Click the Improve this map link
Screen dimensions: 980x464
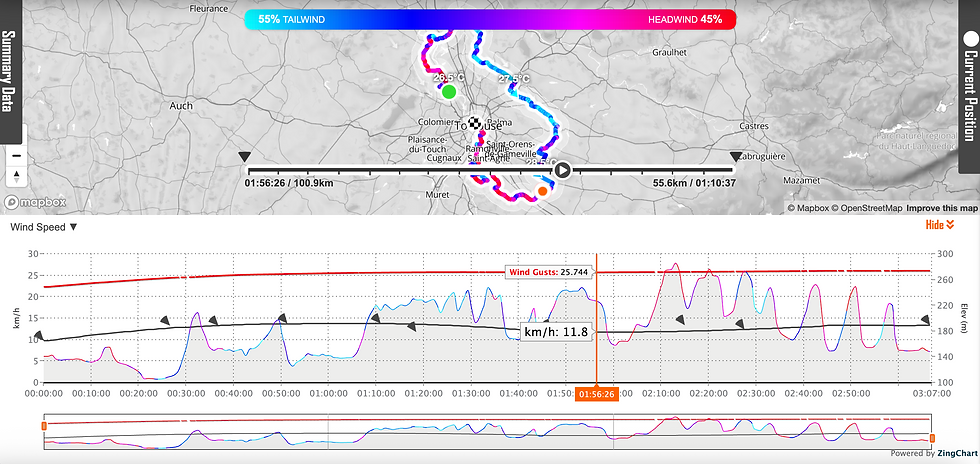pyautogui.click(x=942, y=208)
